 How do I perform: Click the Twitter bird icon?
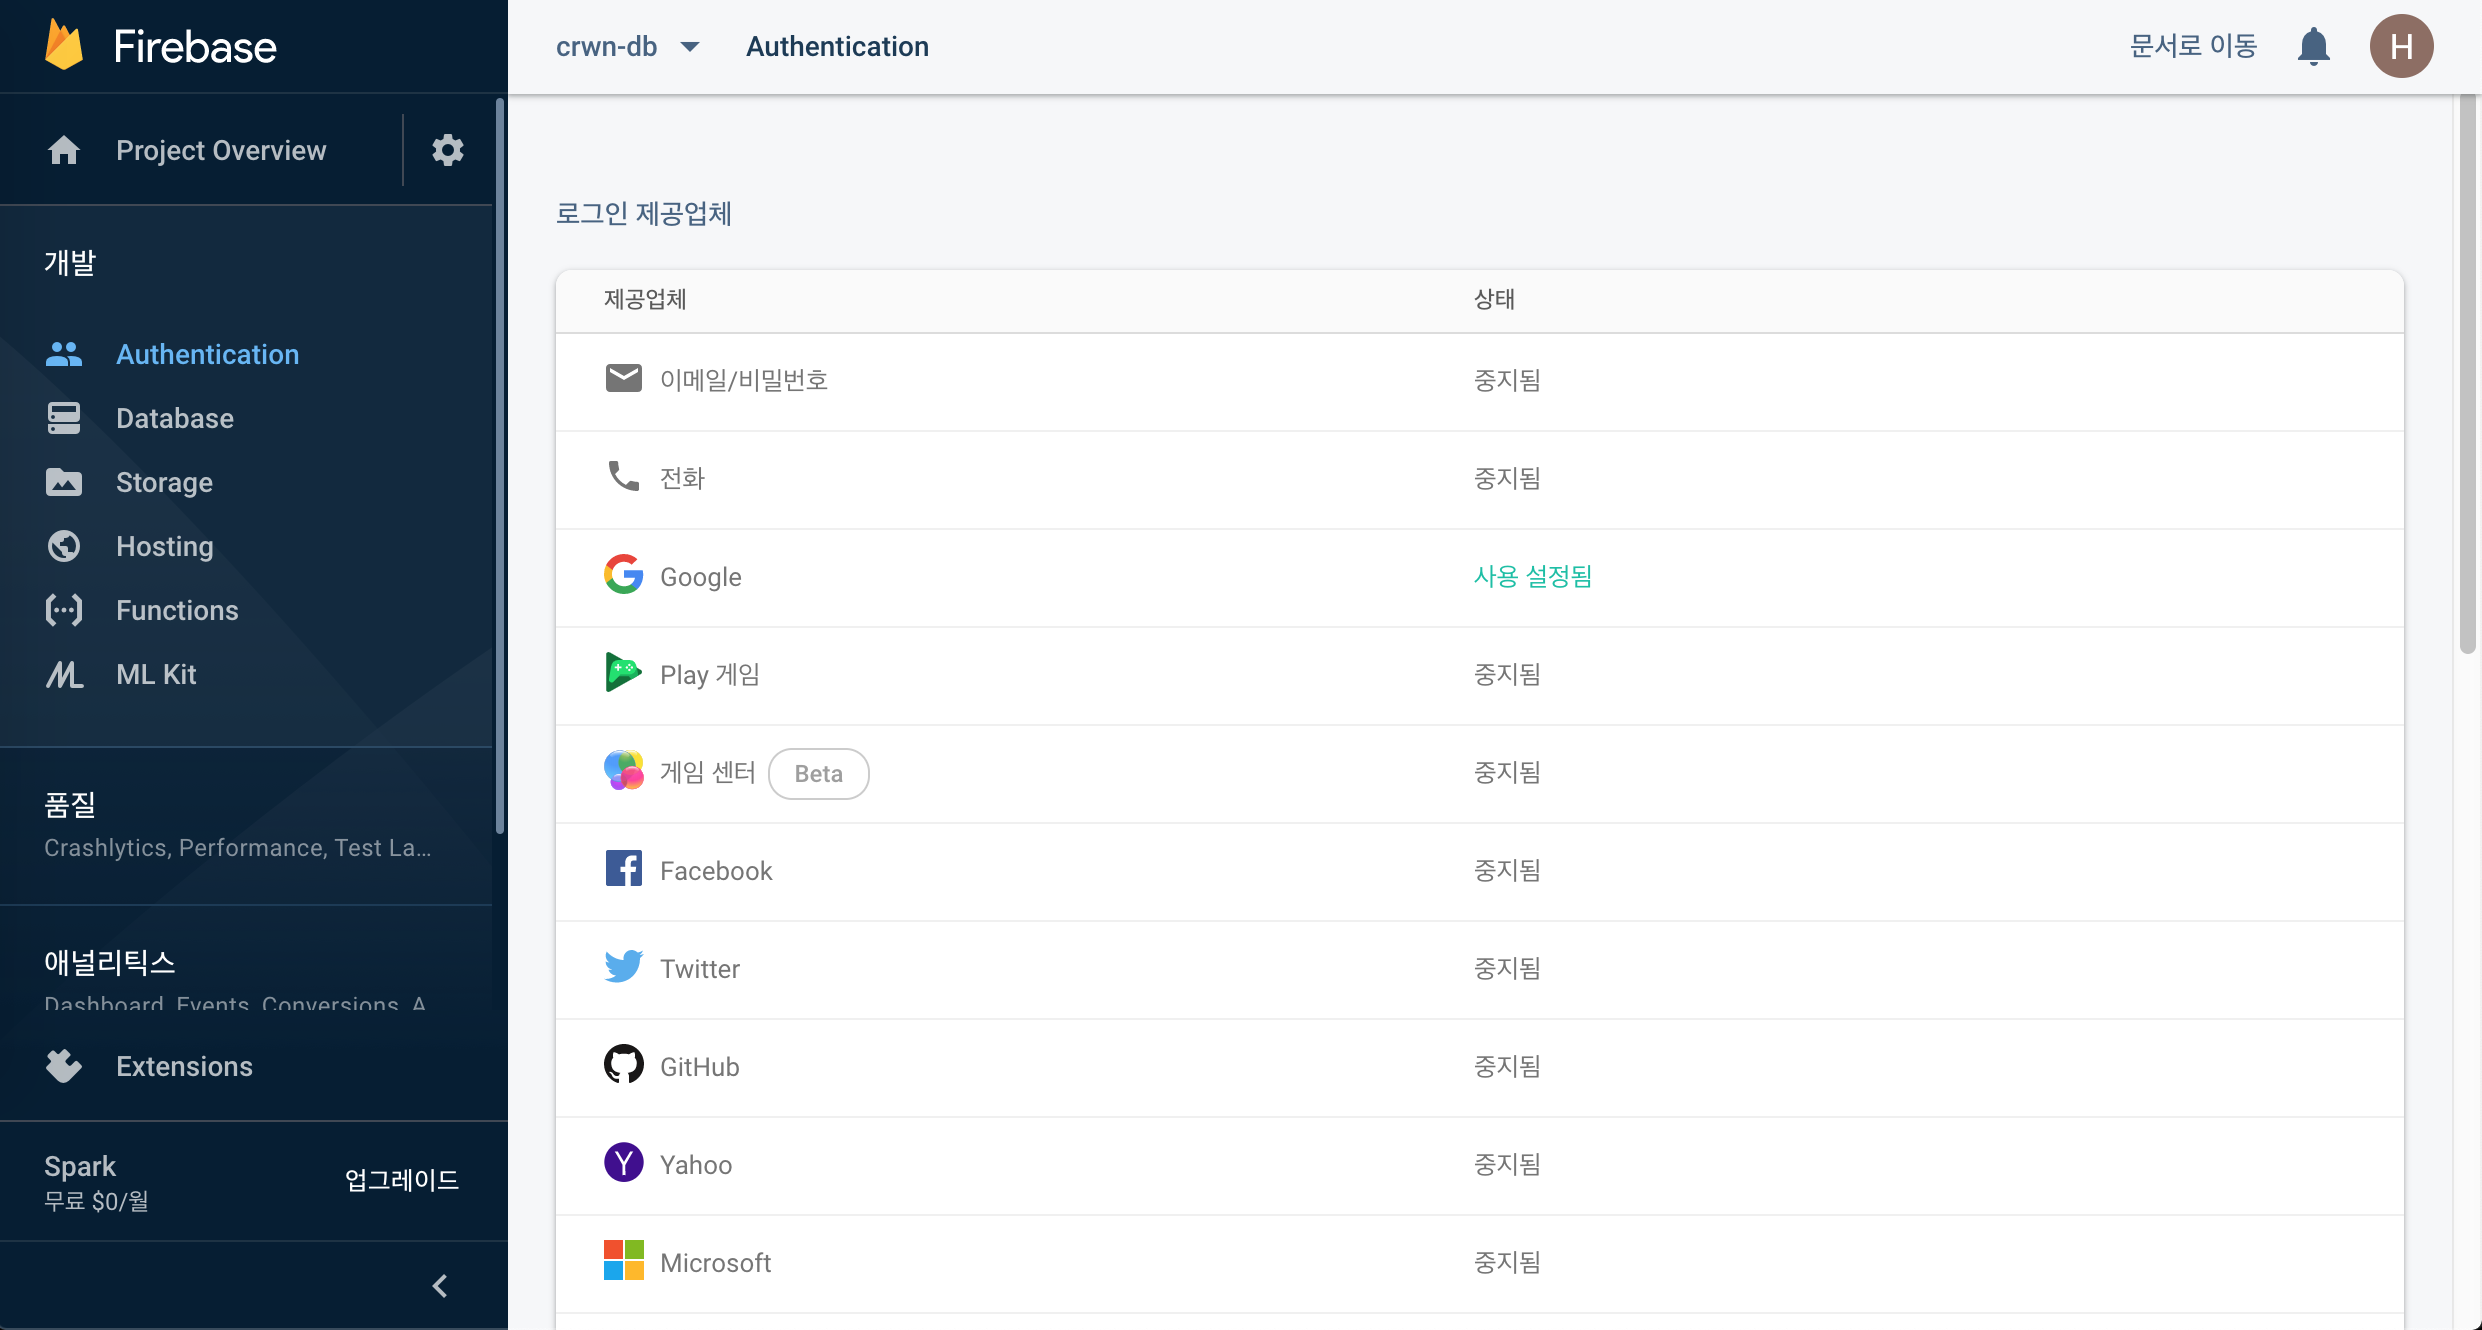[x=623, y=967]
